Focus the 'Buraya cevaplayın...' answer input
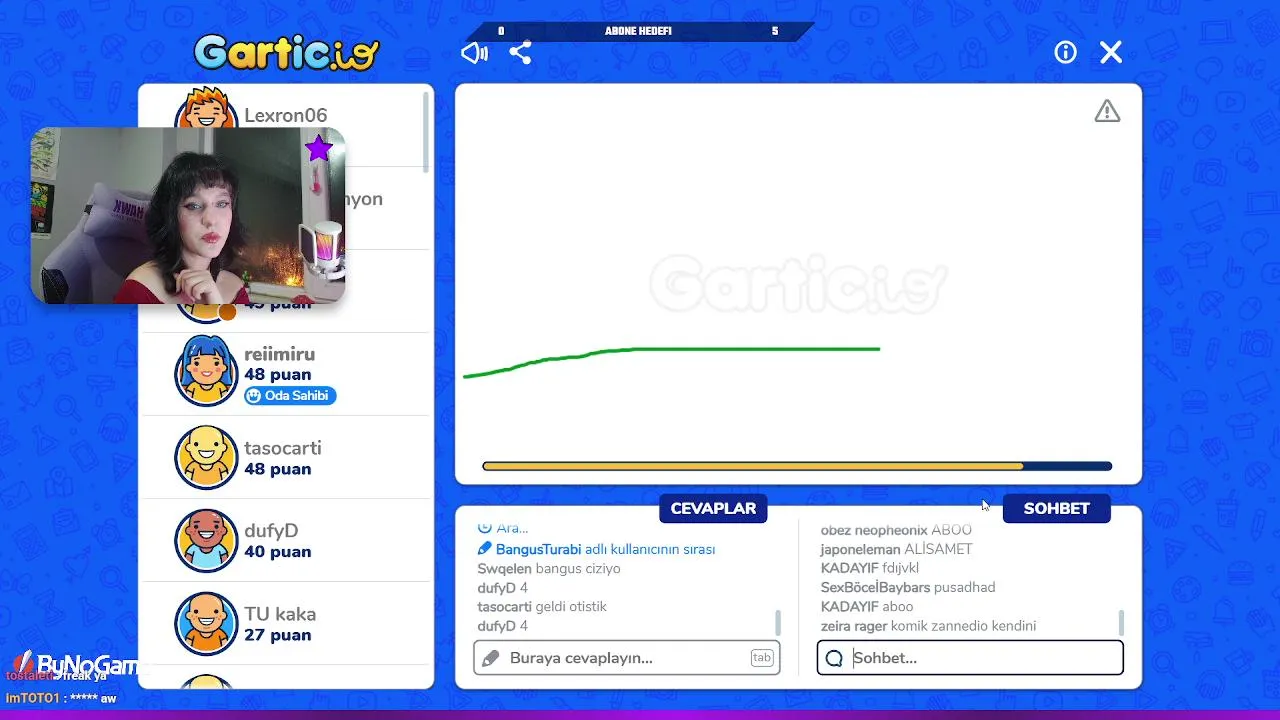This screenshot has width=1280, height=720. (x=627, y=658)
